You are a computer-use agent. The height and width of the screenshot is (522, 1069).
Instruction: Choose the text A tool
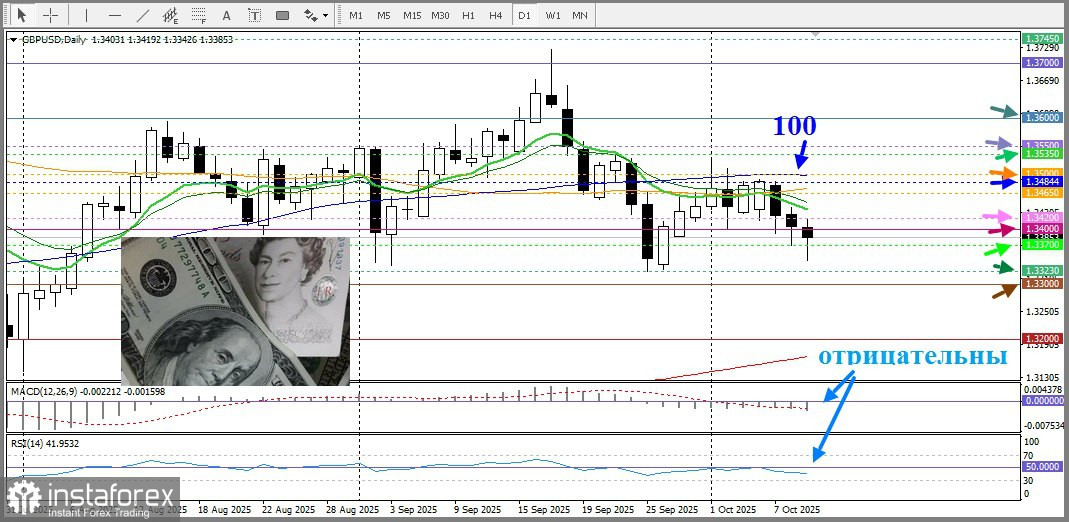tap(227, 14)
